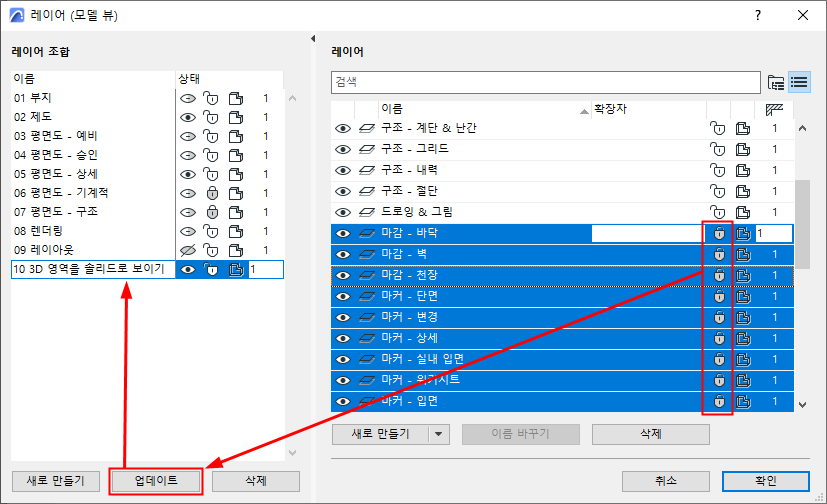Toggle visibility eye of 드로잉 & 그림

click(343, 212)
